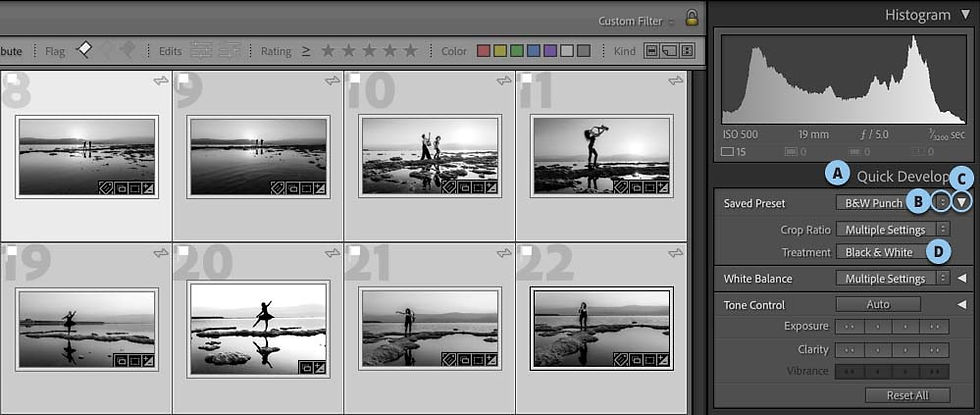The height and width of the screenshot is (415, 980).
Task: Expand Tone Control section triangle
Action: [x=962, y=305]
